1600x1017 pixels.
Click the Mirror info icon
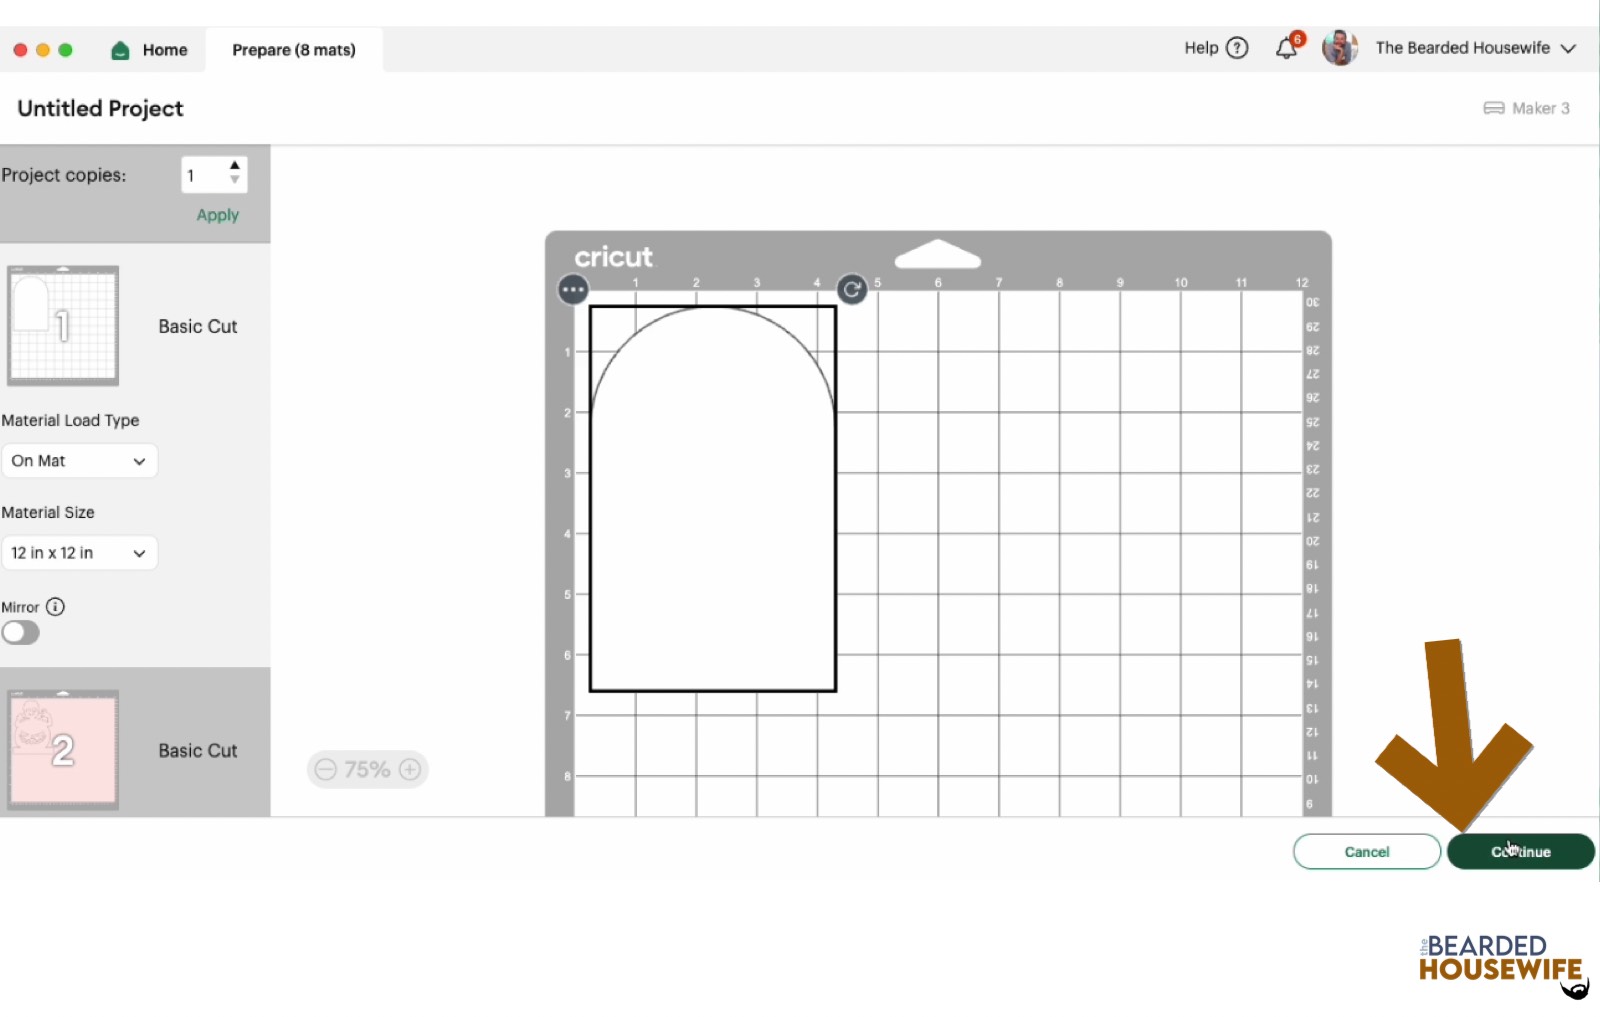(56, 607)
